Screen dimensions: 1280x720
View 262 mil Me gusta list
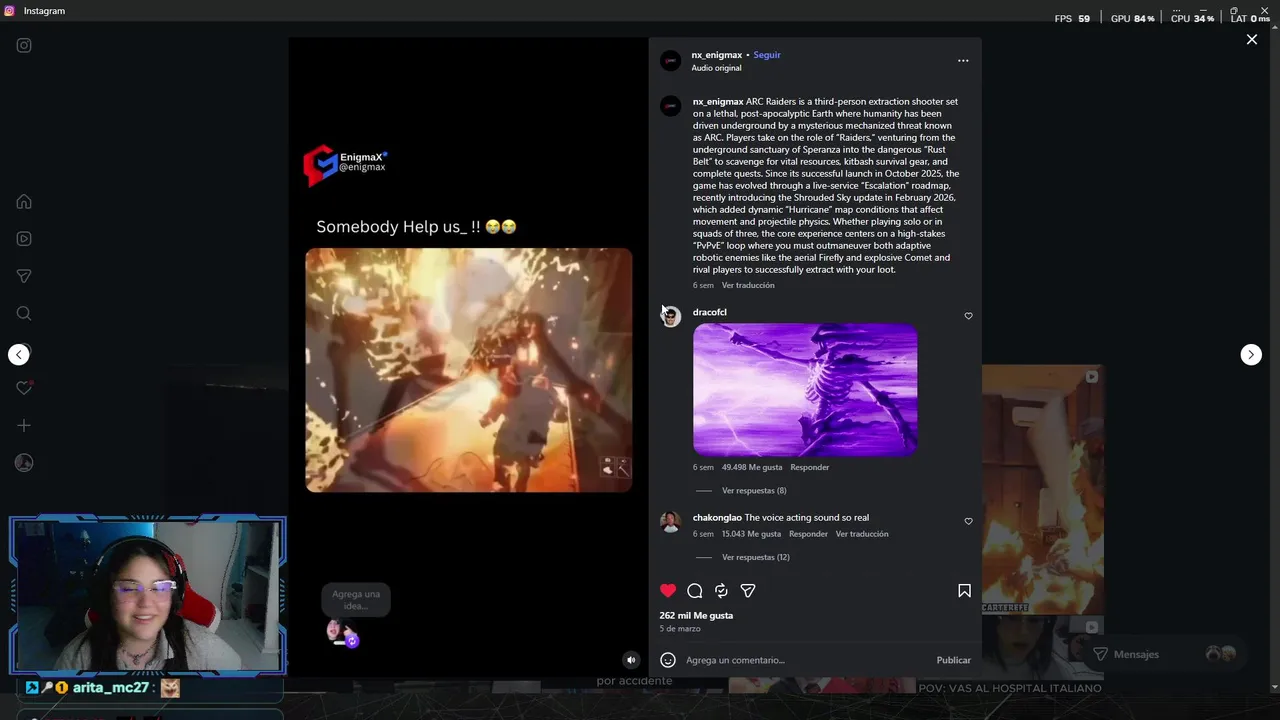point(696,616)
